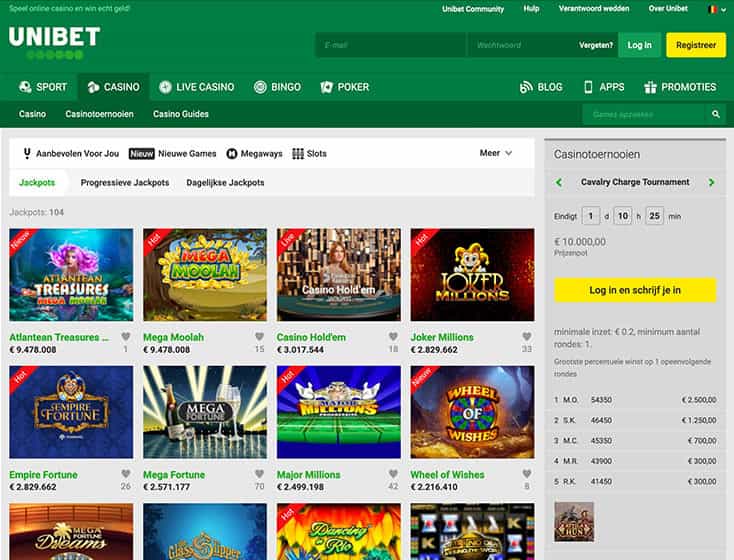Switch to Dagelijkse Jackpots tab
Viewport: 734px width, 560px height.
coord(225,183)
